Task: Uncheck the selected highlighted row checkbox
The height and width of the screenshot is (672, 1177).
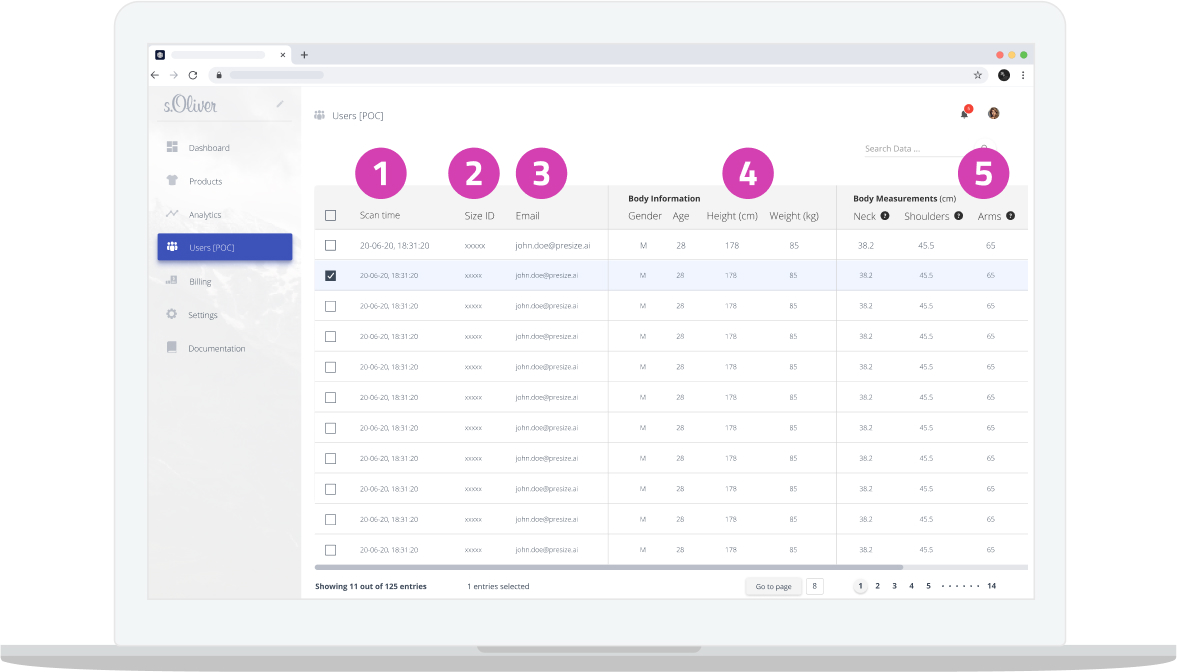Action: [x=330, y=276]
